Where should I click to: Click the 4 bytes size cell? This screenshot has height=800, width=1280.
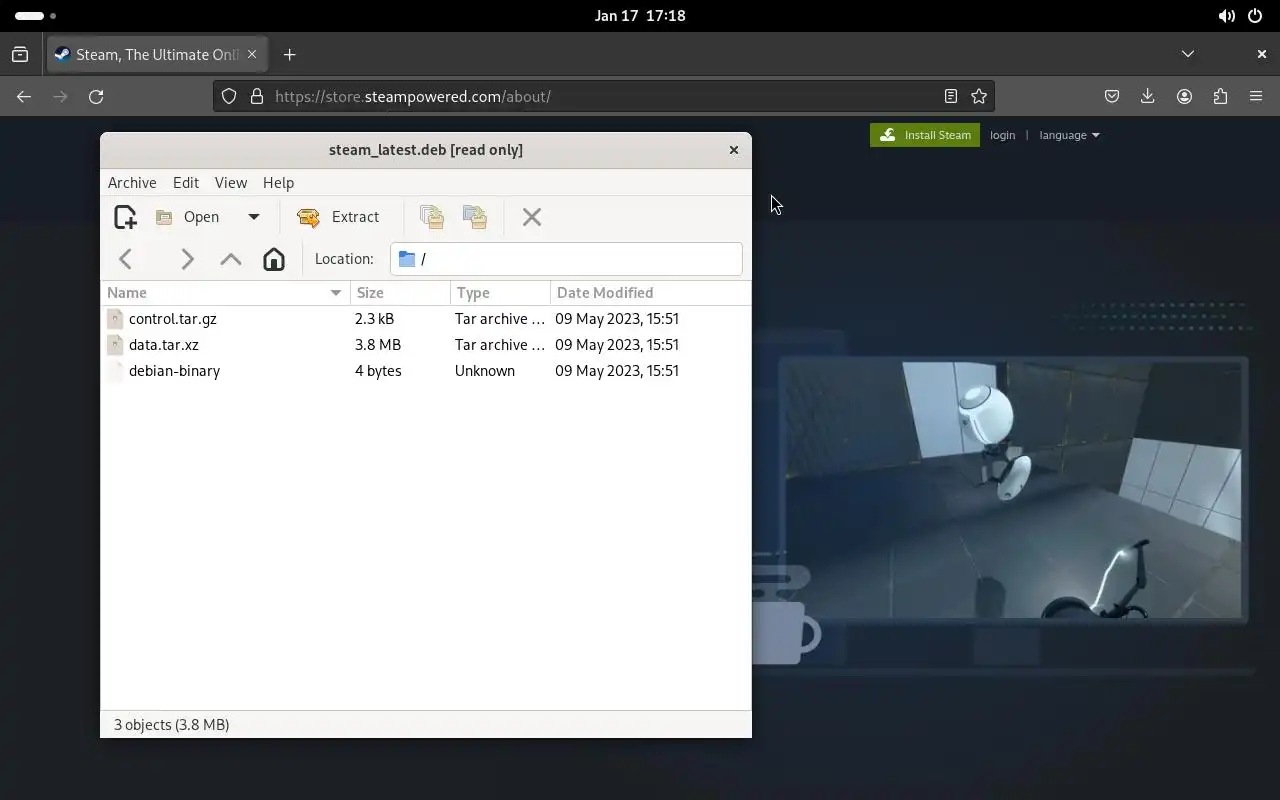[378, 371]
